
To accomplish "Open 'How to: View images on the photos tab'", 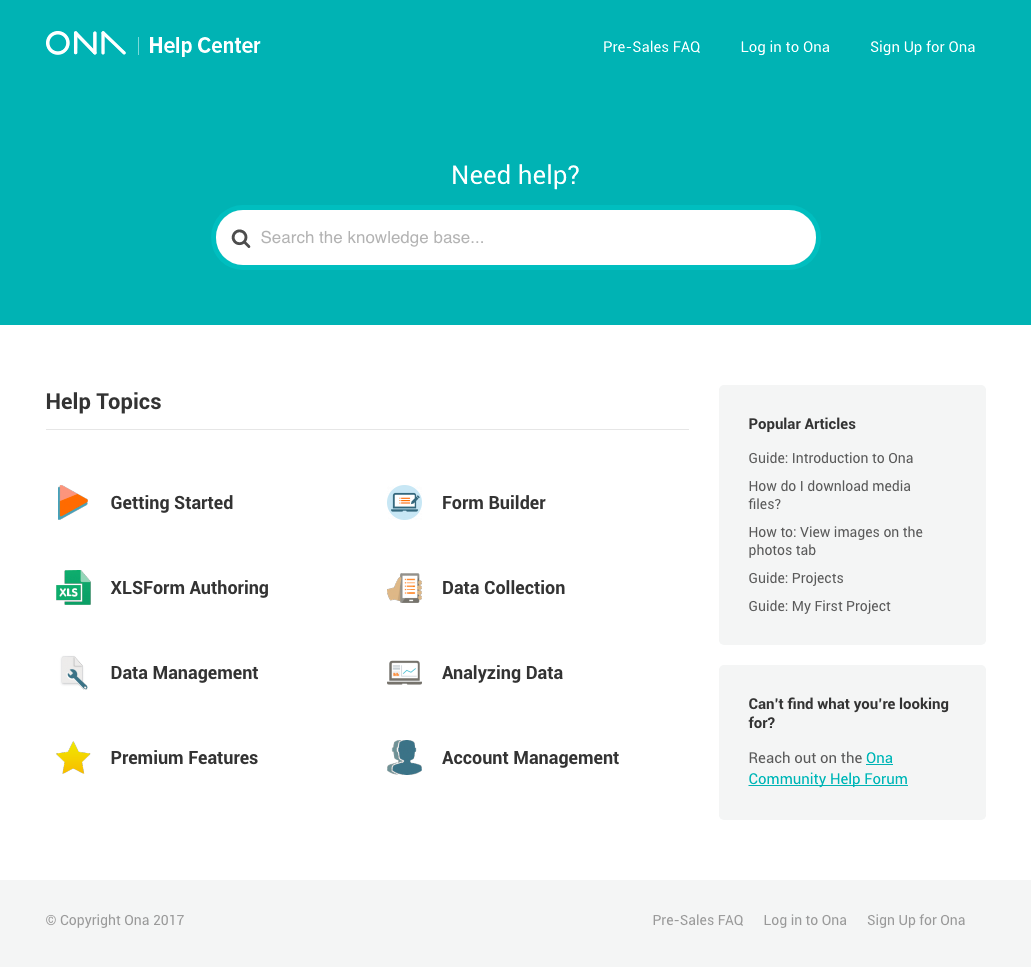I will click(x=835, y=541).
